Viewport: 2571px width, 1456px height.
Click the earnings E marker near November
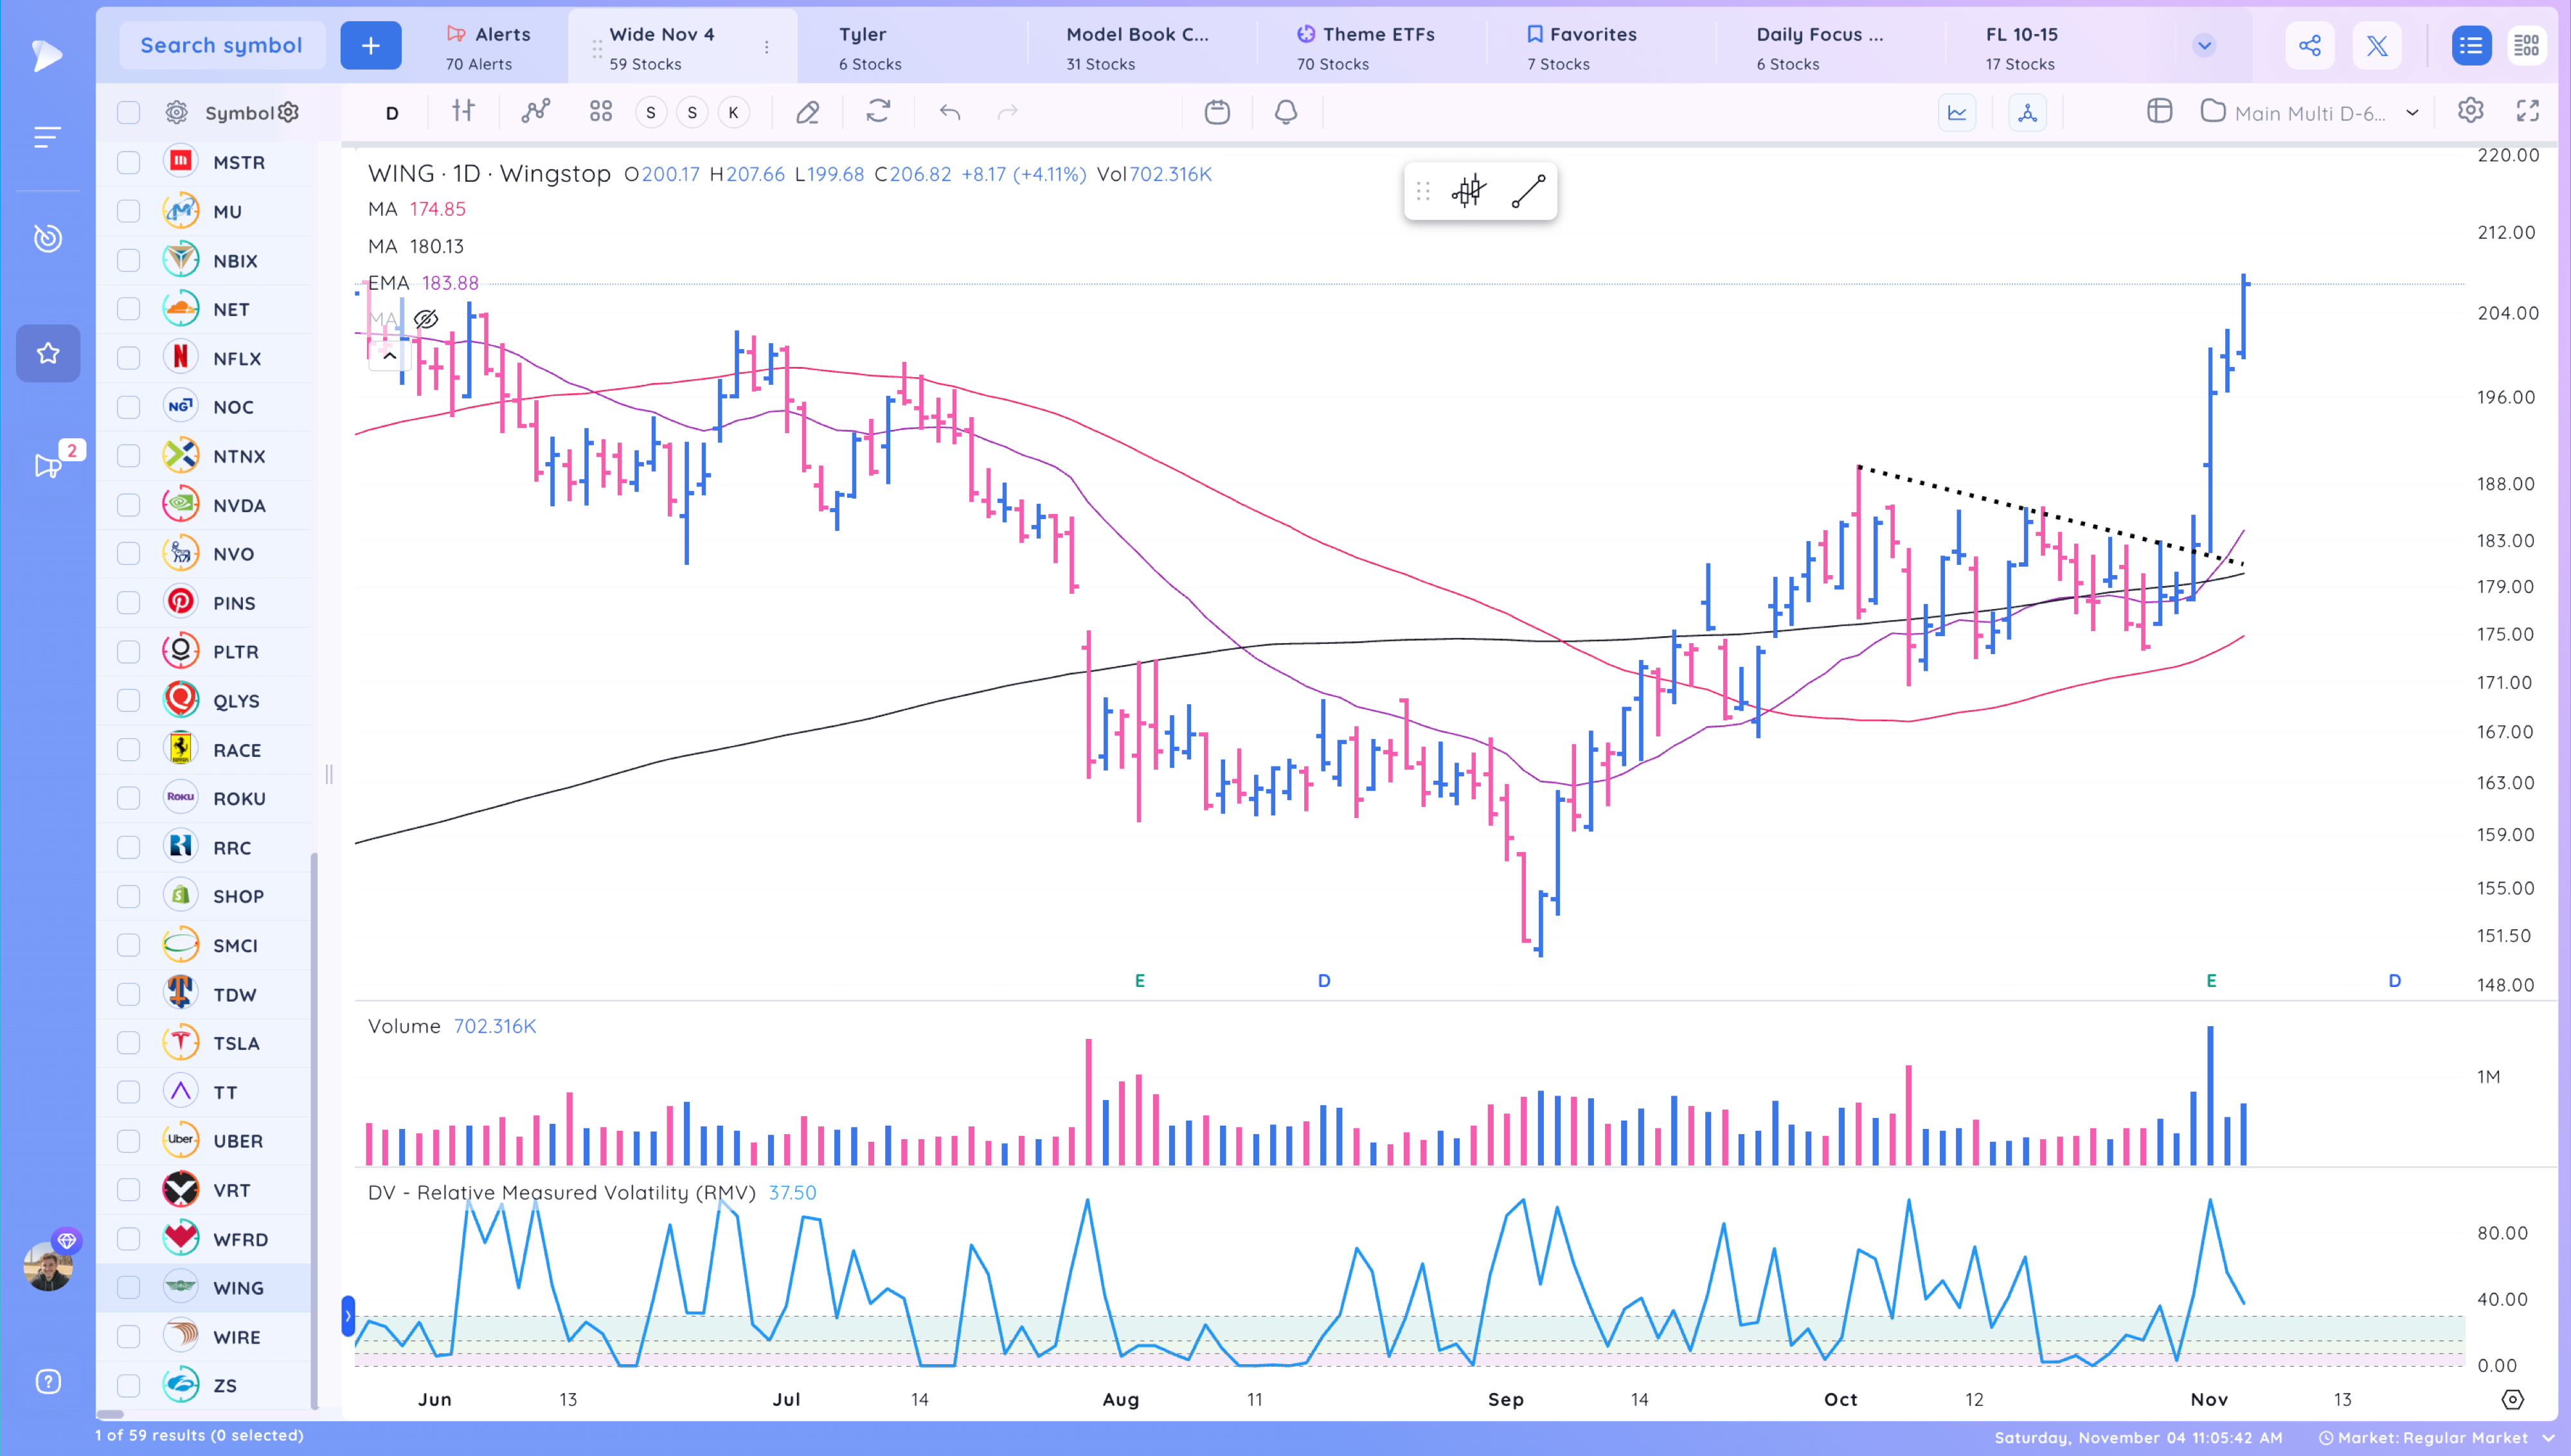pyautogui.click(x=2211, y=980)
